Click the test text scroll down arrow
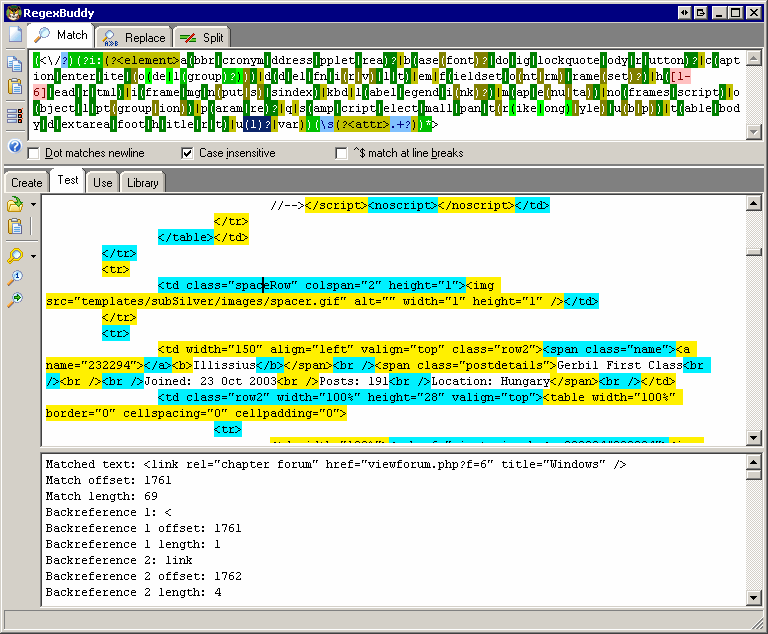The width and height of the screenshot is (768, 634). click(754, 438)
